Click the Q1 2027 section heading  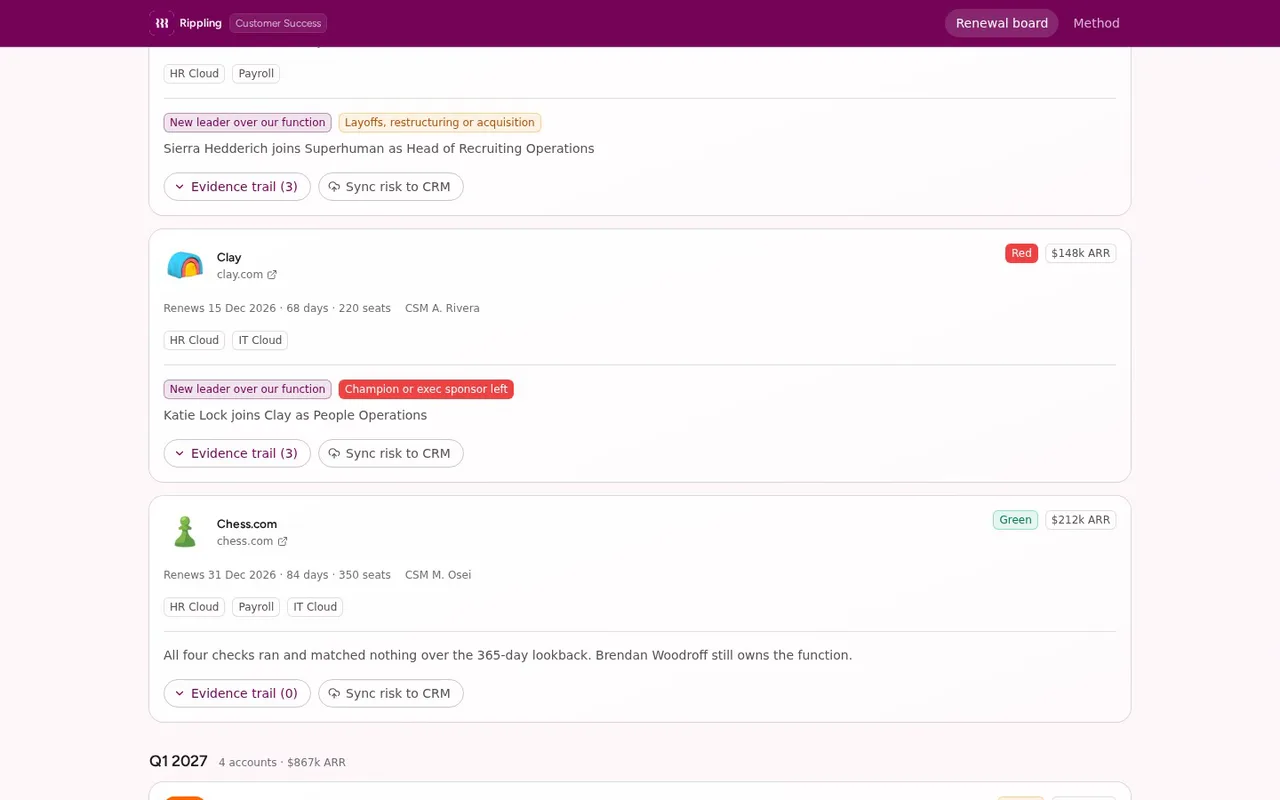pos(178,761)
